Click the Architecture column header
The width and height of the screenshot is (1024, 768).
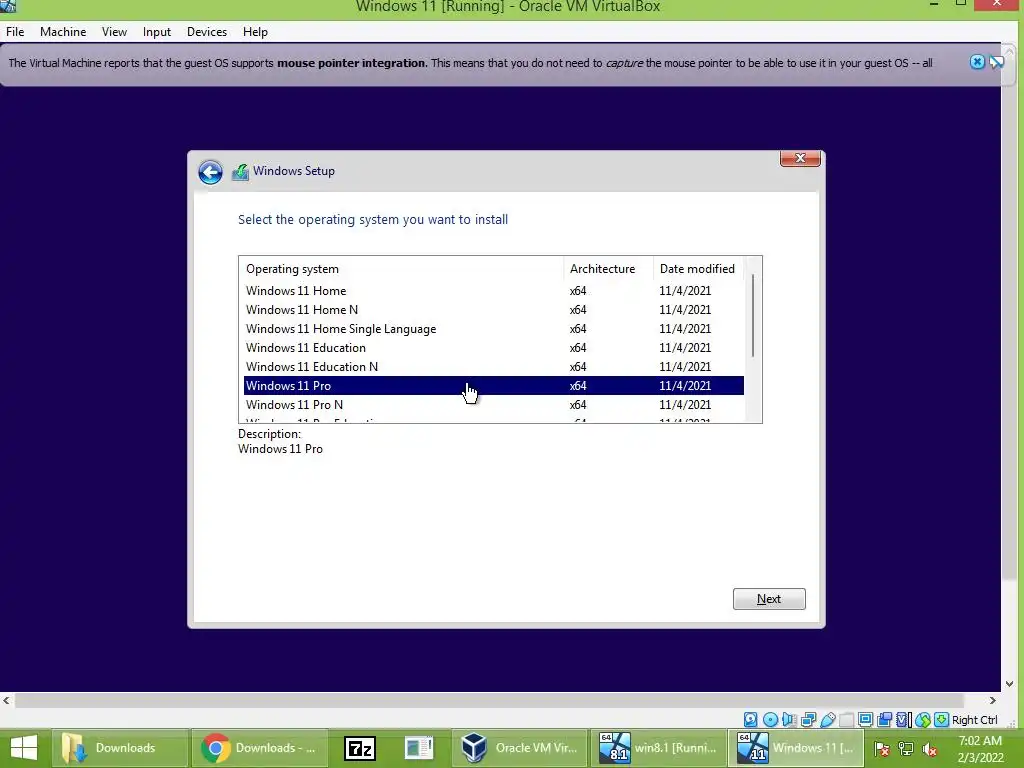(608, 269)
